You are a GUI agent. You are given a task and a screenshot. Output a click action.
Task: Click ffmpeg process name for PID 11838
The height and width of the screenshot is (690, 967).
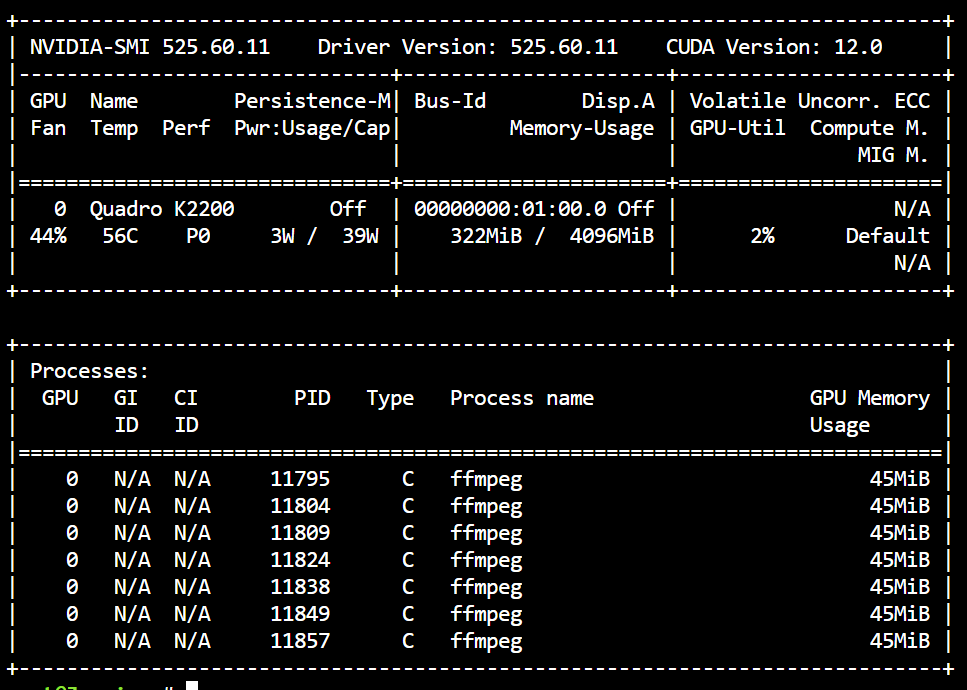click(x=486, y=588)
